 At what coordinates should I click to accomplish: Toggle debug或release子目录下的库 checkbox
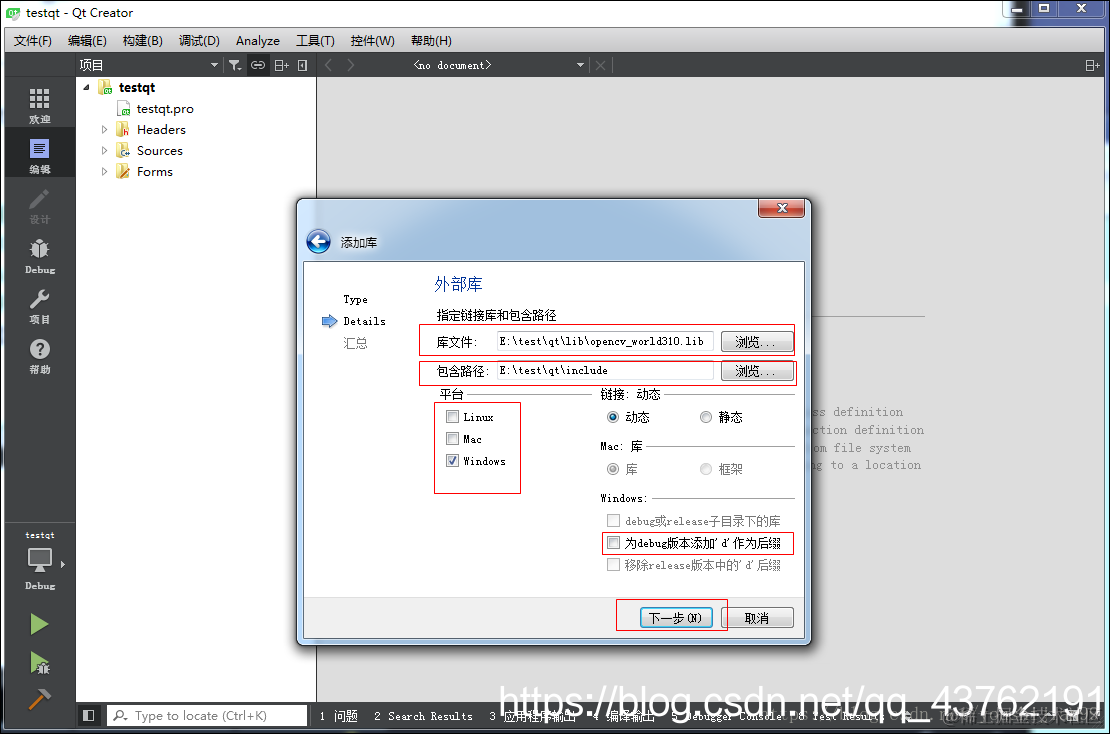tap(614, 521)
